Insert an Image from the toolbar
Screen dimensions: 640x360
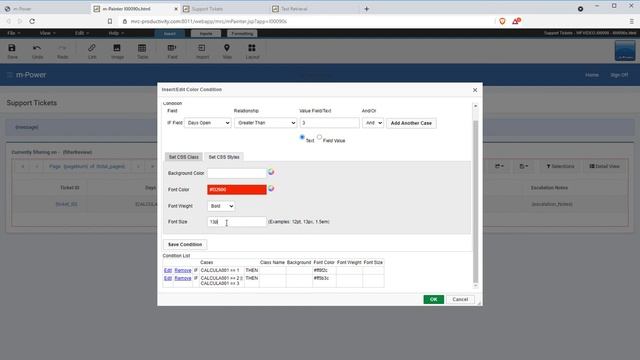point(117,51)
